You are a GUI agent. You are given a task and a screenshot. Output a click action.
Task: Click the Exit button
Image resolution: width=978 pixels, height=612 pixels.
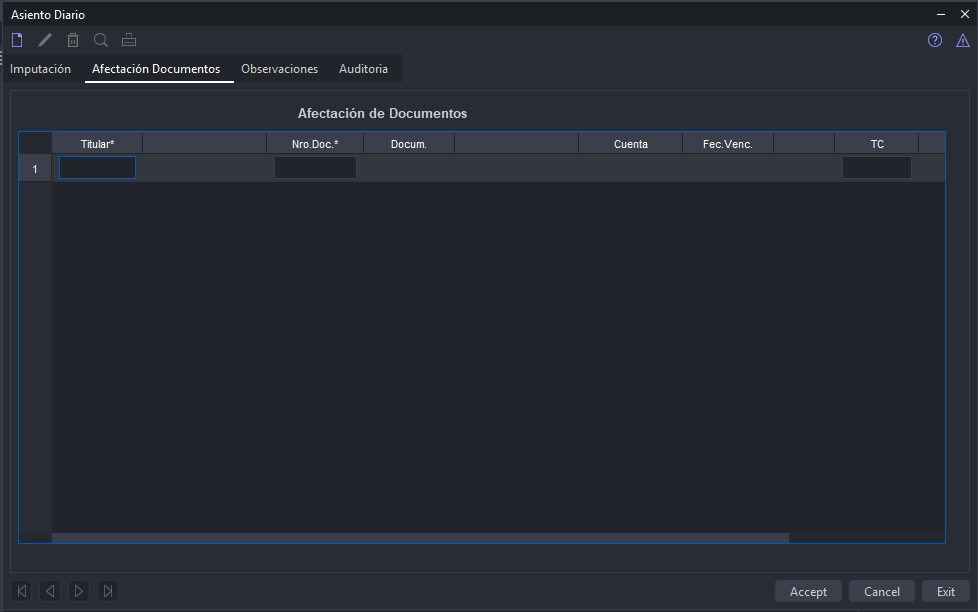pyautogui.click(x=945, y=591)
